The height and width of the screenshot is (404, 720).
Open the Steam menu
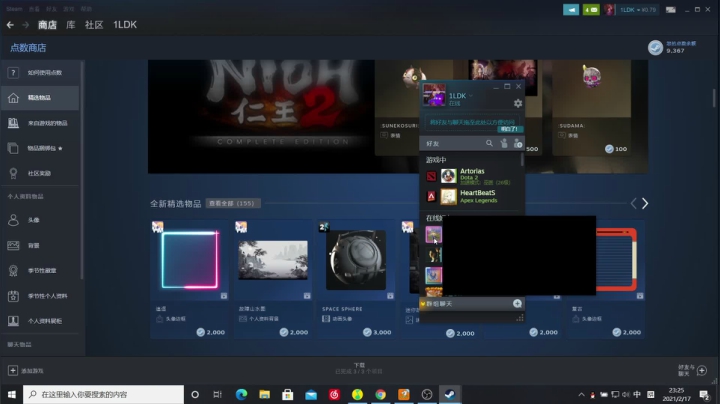point(14,9)
